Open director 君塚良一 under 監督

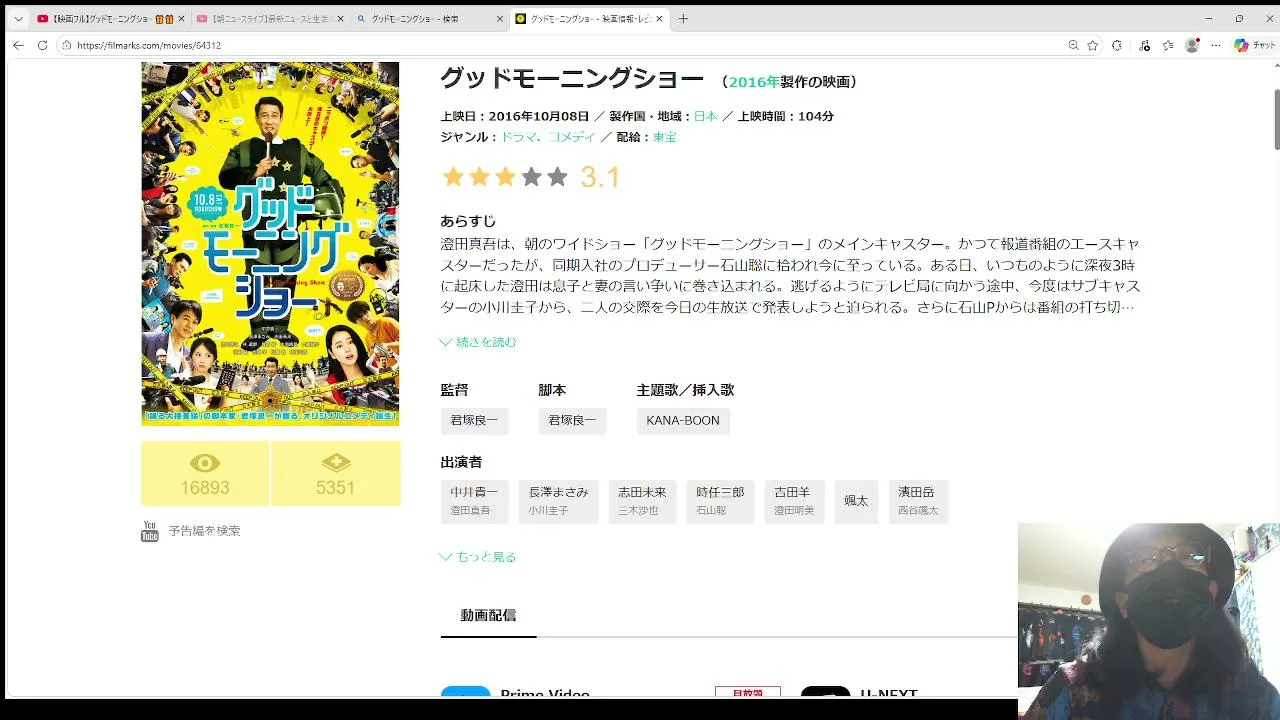click(474, 421)
